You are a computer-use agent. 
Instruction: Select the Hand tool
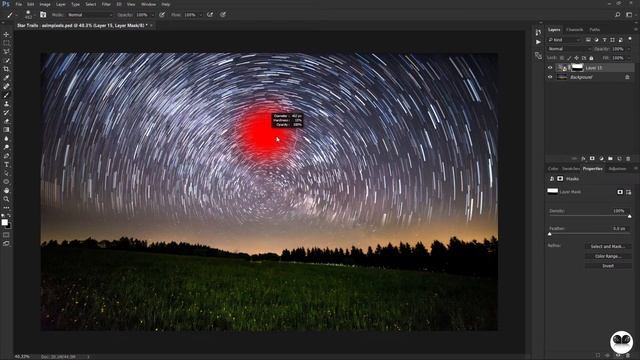6,191
